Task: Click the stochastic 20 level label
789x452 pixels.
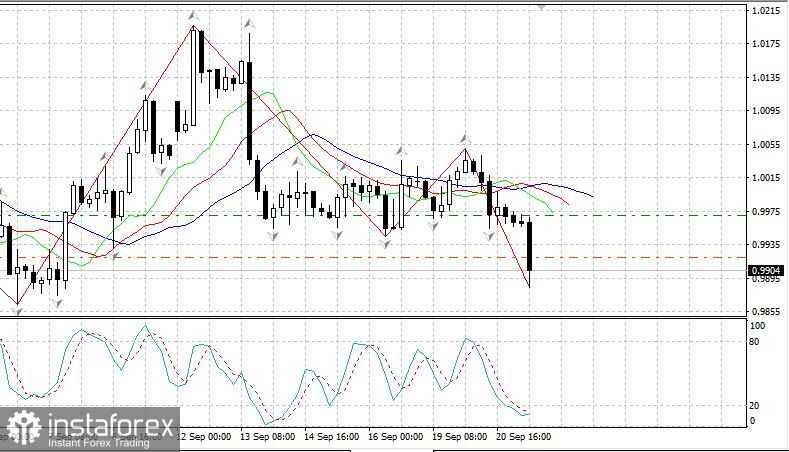Action: (x=757, y=405)
